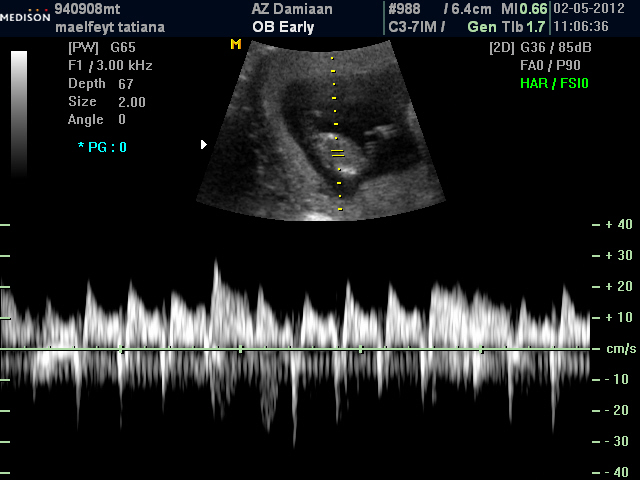Click the Depth 67 parameter

[101, 84]
